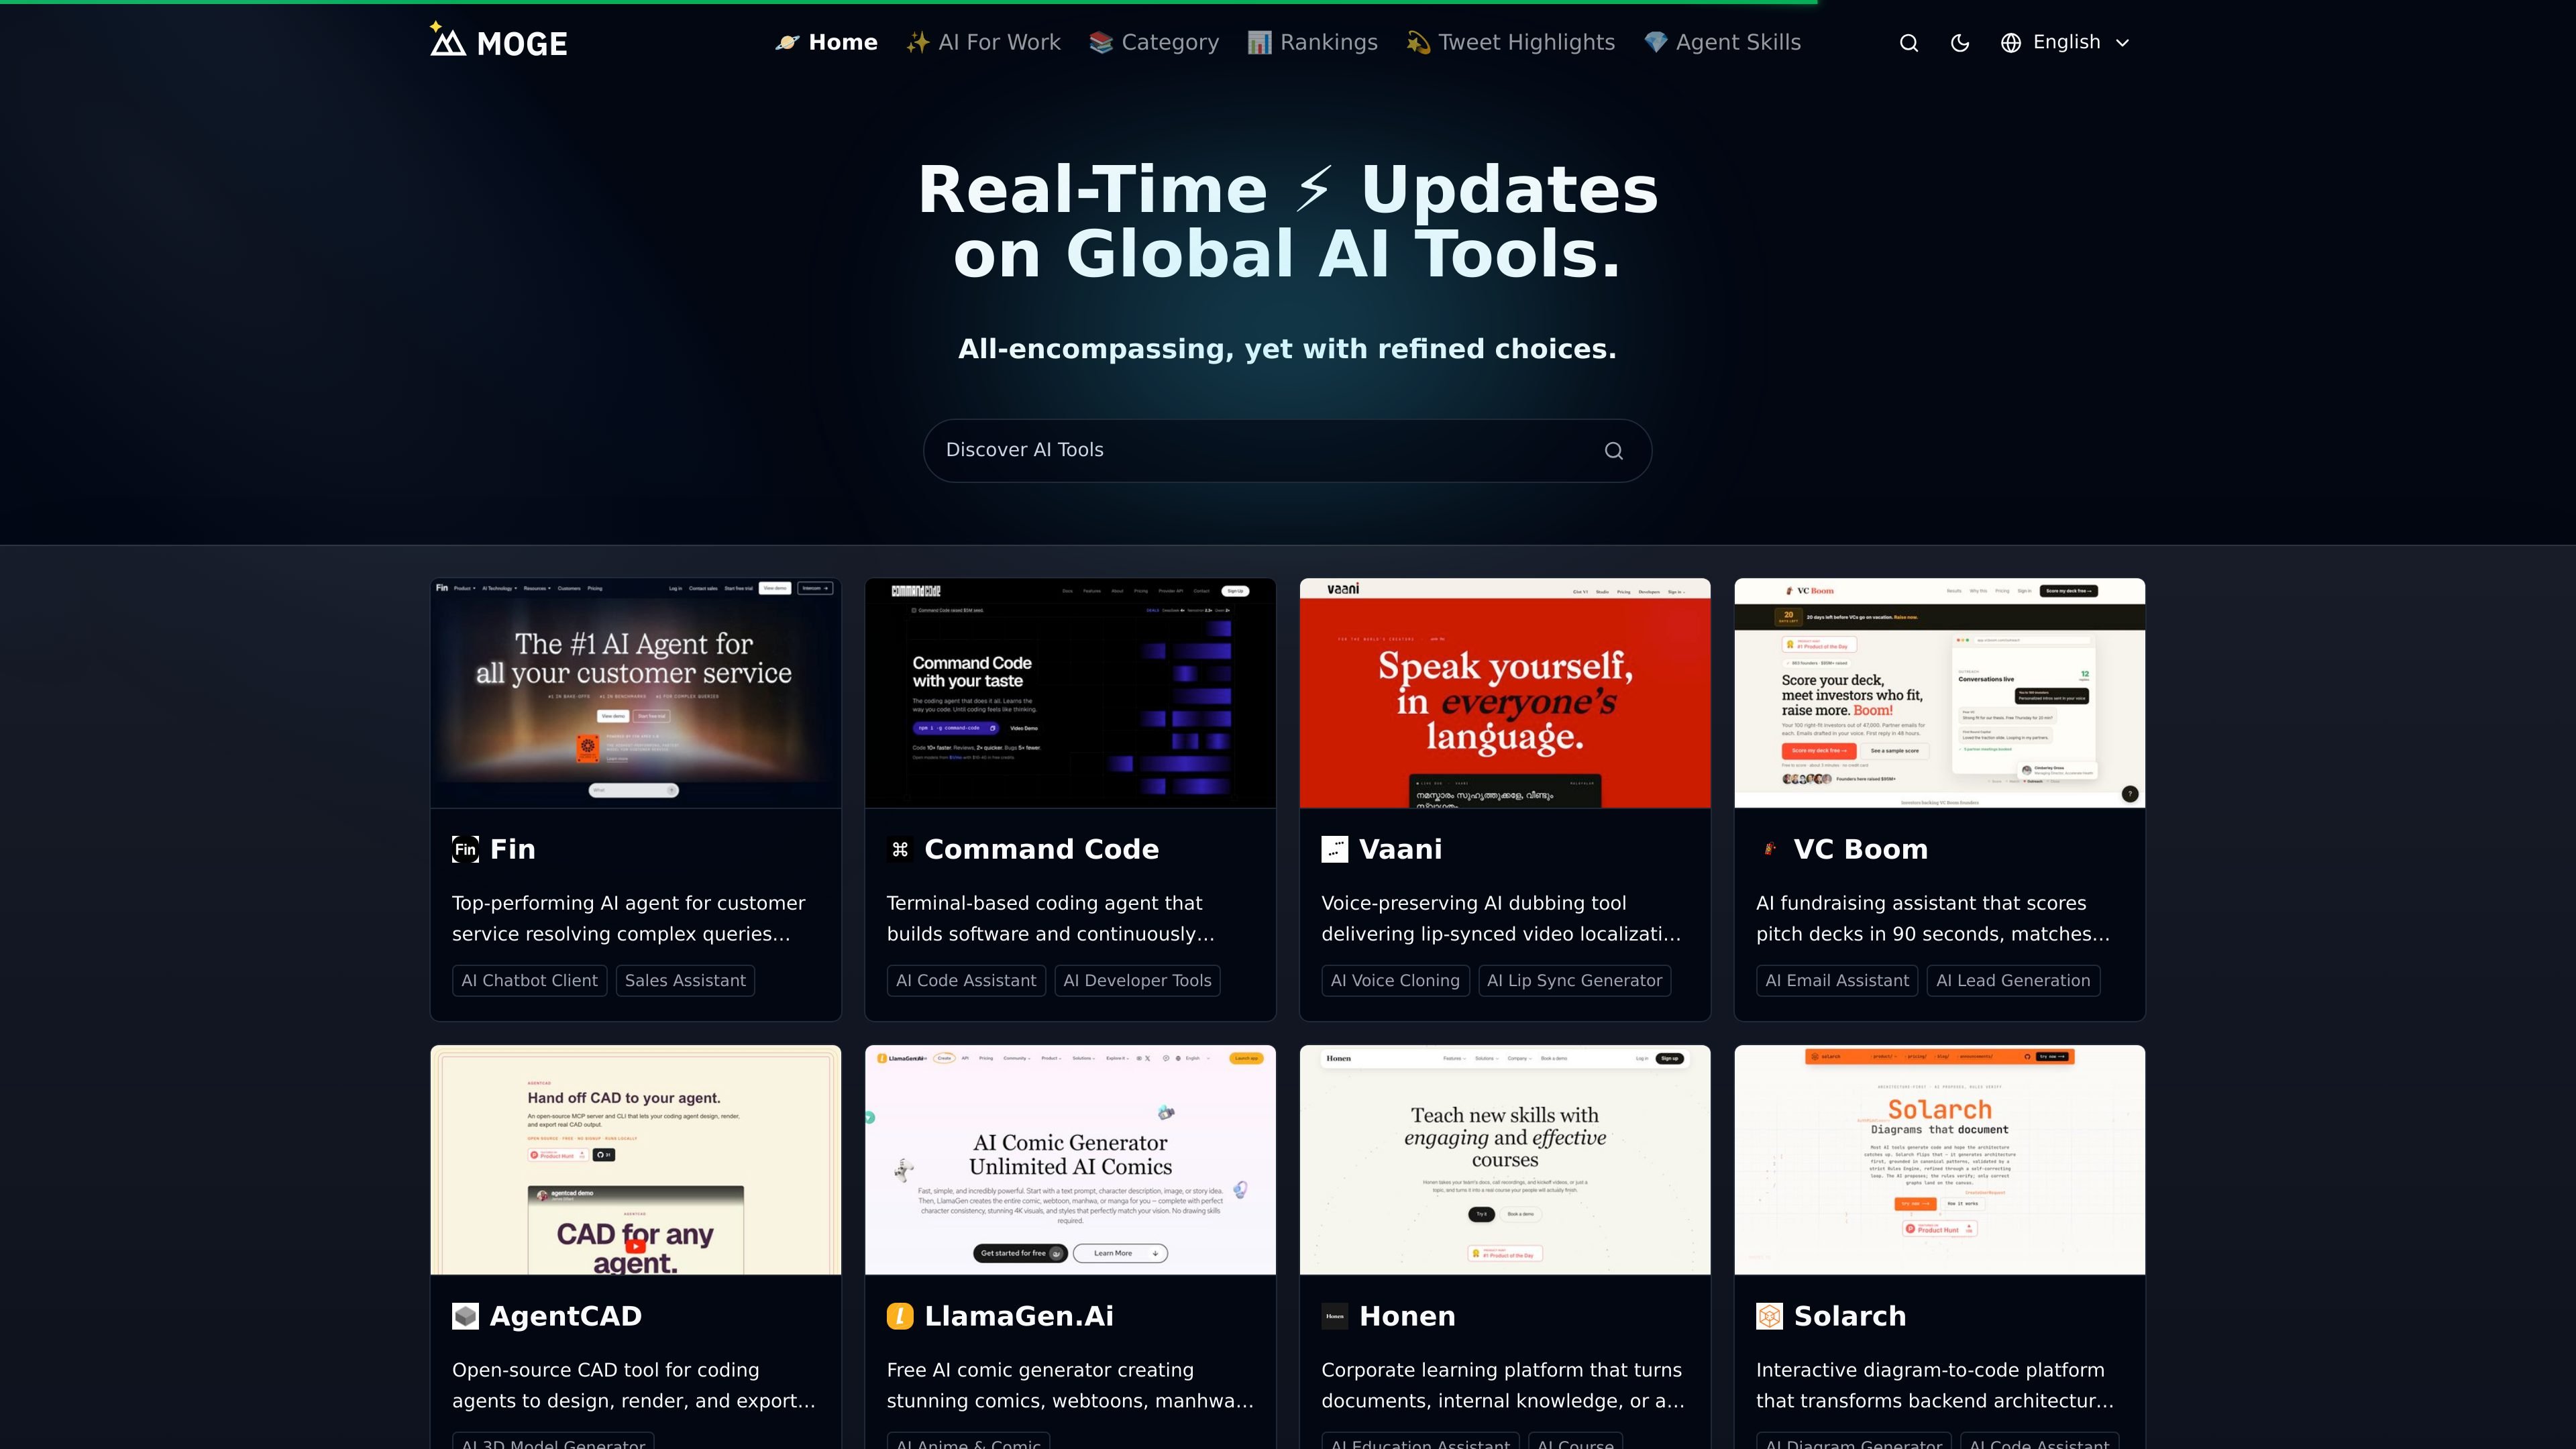Click LlamaGen description 'Free AI comic generator creating'
Screen dimensions: 2576x1449
[1040, 1371]
